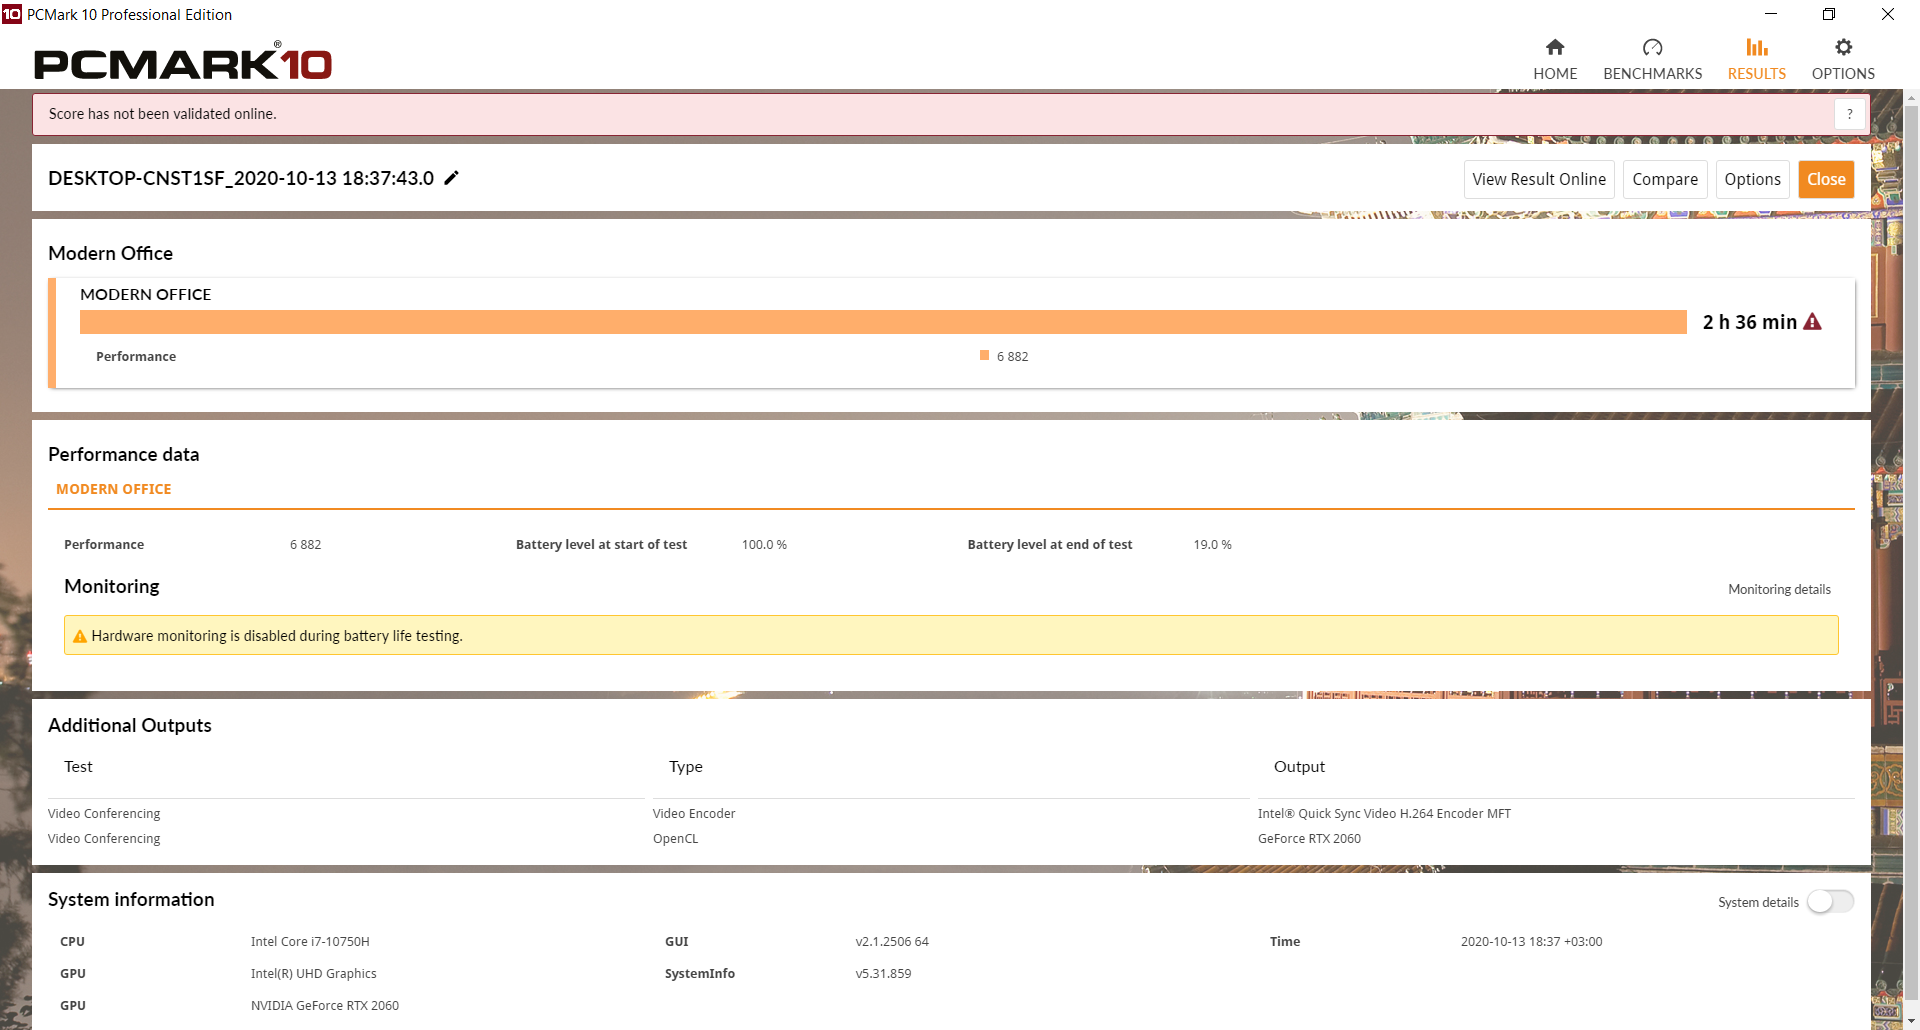
Task: Click the 2 h 36 min battery result
Action: tap(1750, 322)
